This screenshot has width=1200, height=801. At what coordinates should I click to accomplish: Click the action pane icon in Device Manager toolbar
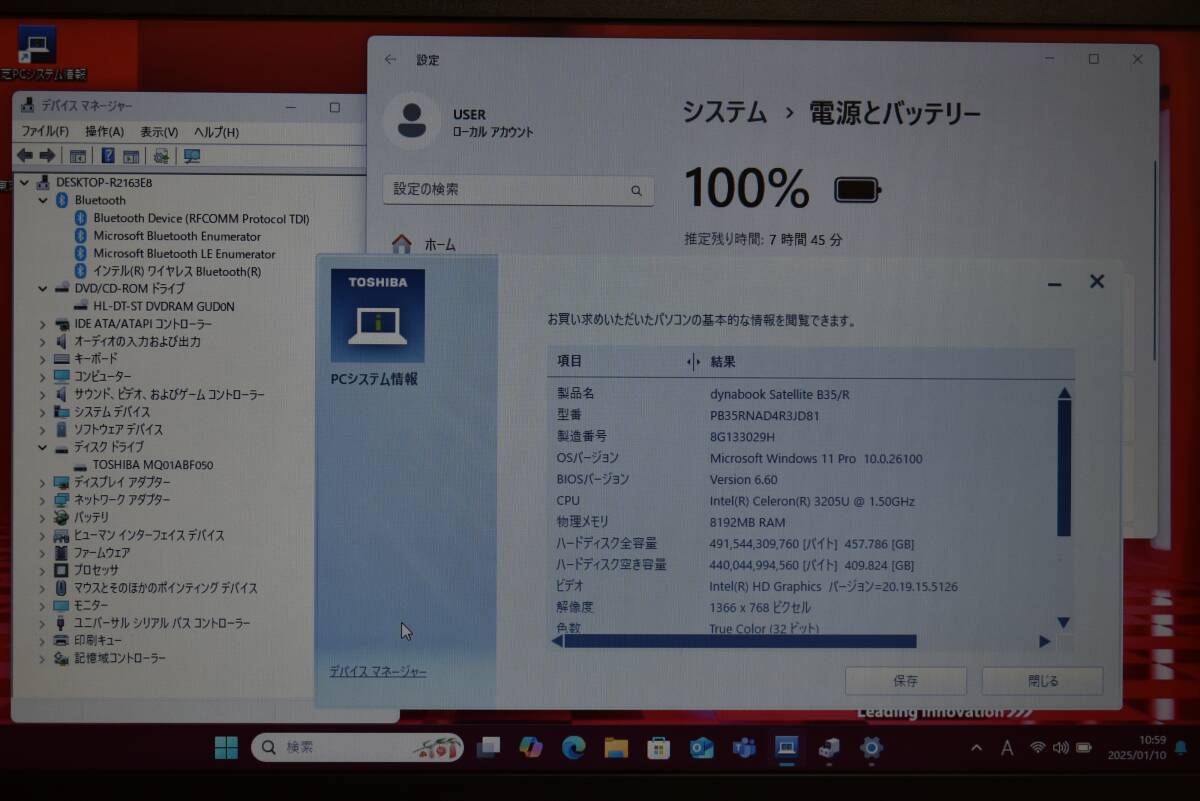[130, 156]
